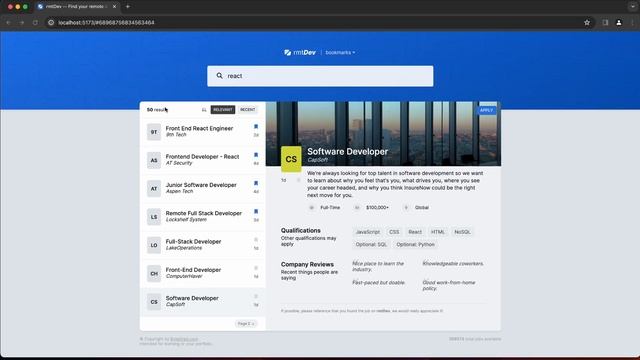
Task: Click the $100,000+ salary icon
Action: tap(357, 208)
